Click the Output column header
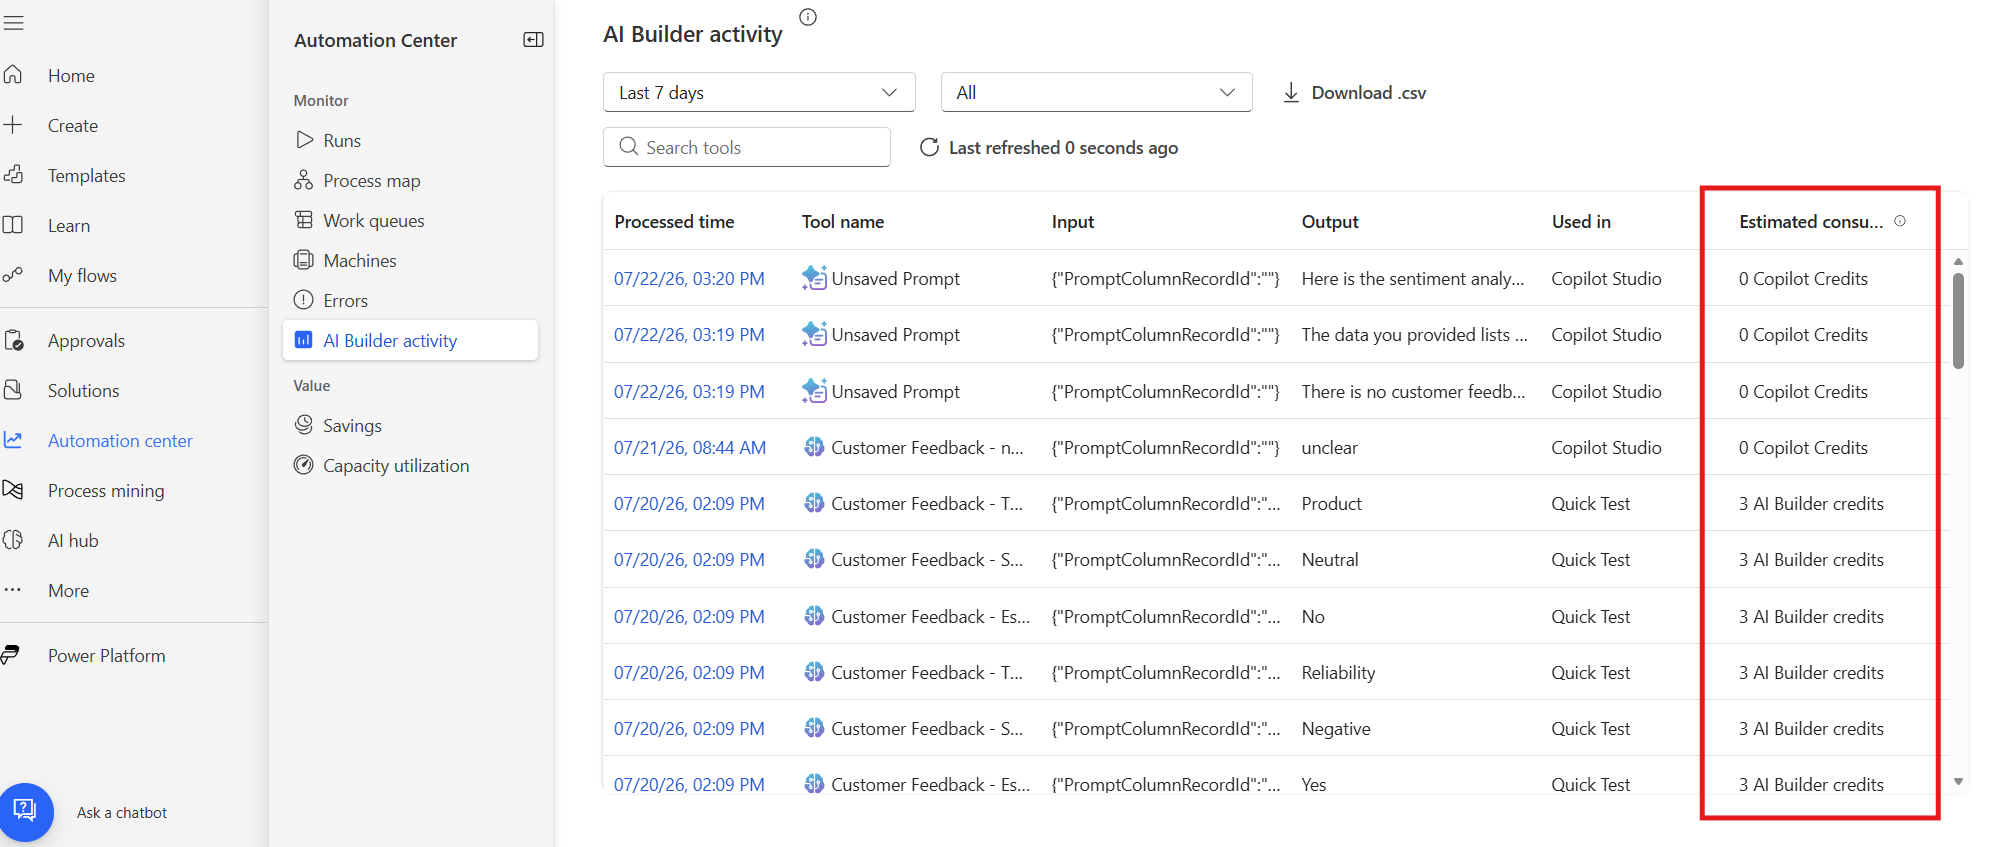The image size is (1991, 847). pos(1329,221)
